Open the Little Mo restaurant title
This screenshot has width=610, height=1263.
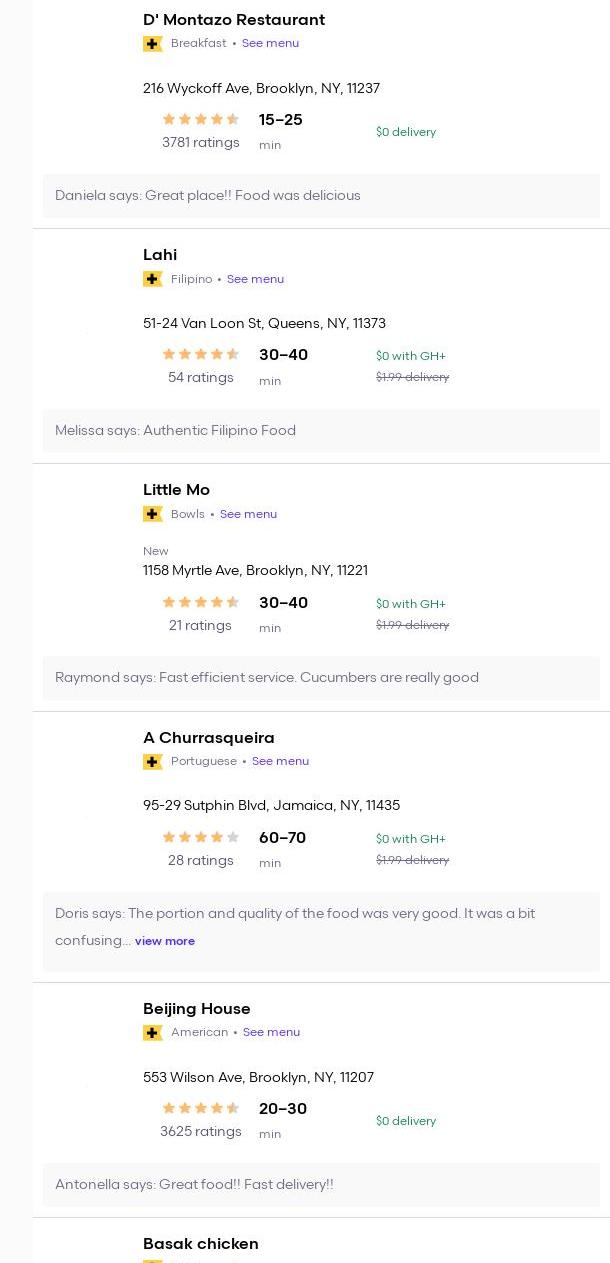[176, 490]
